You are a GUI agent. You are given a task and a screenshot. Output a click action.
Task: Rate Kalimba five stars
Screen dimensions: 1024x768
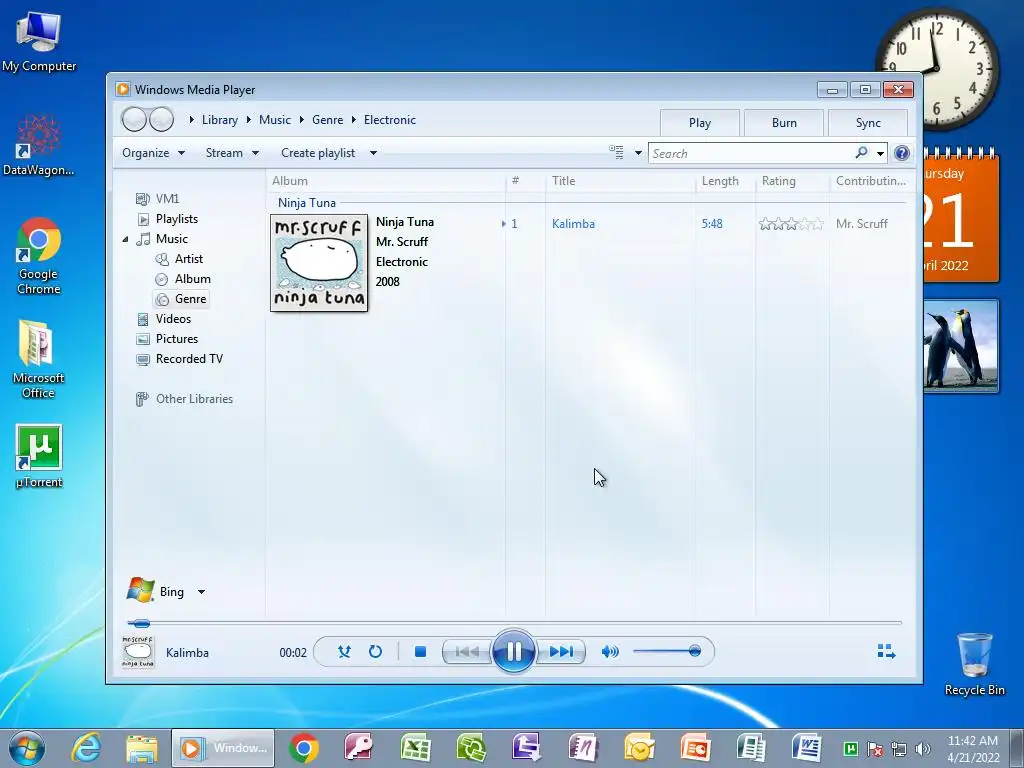coord(817,224)
